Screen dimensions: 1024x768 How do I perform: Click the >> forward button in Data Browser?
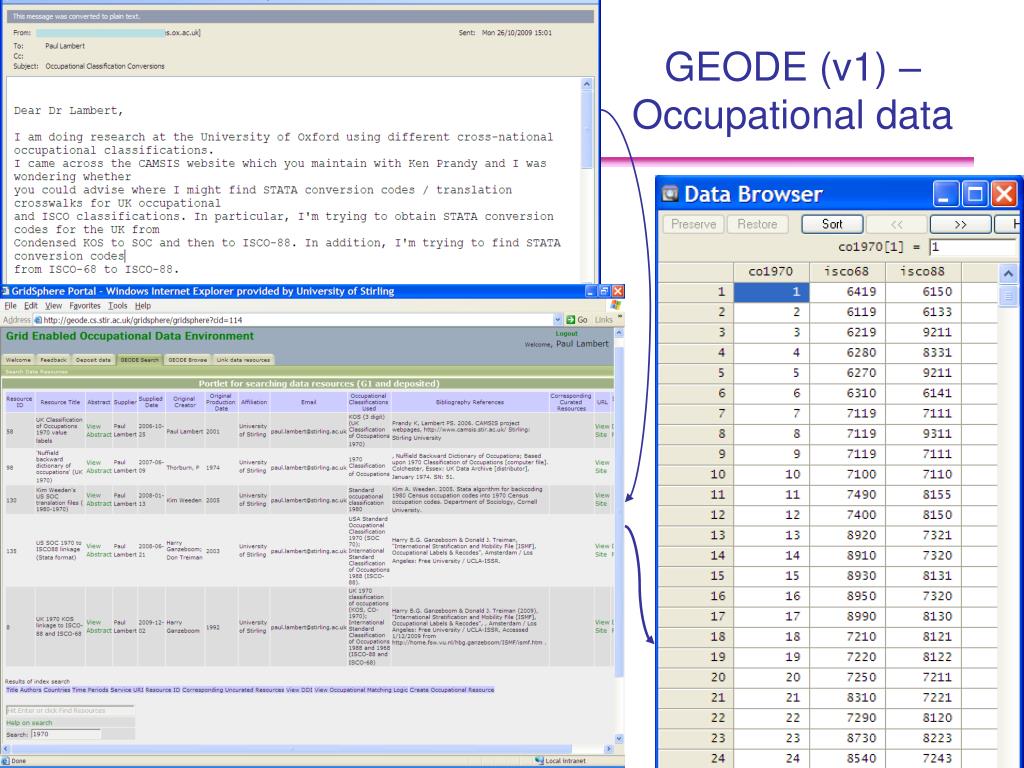(960, 224)
